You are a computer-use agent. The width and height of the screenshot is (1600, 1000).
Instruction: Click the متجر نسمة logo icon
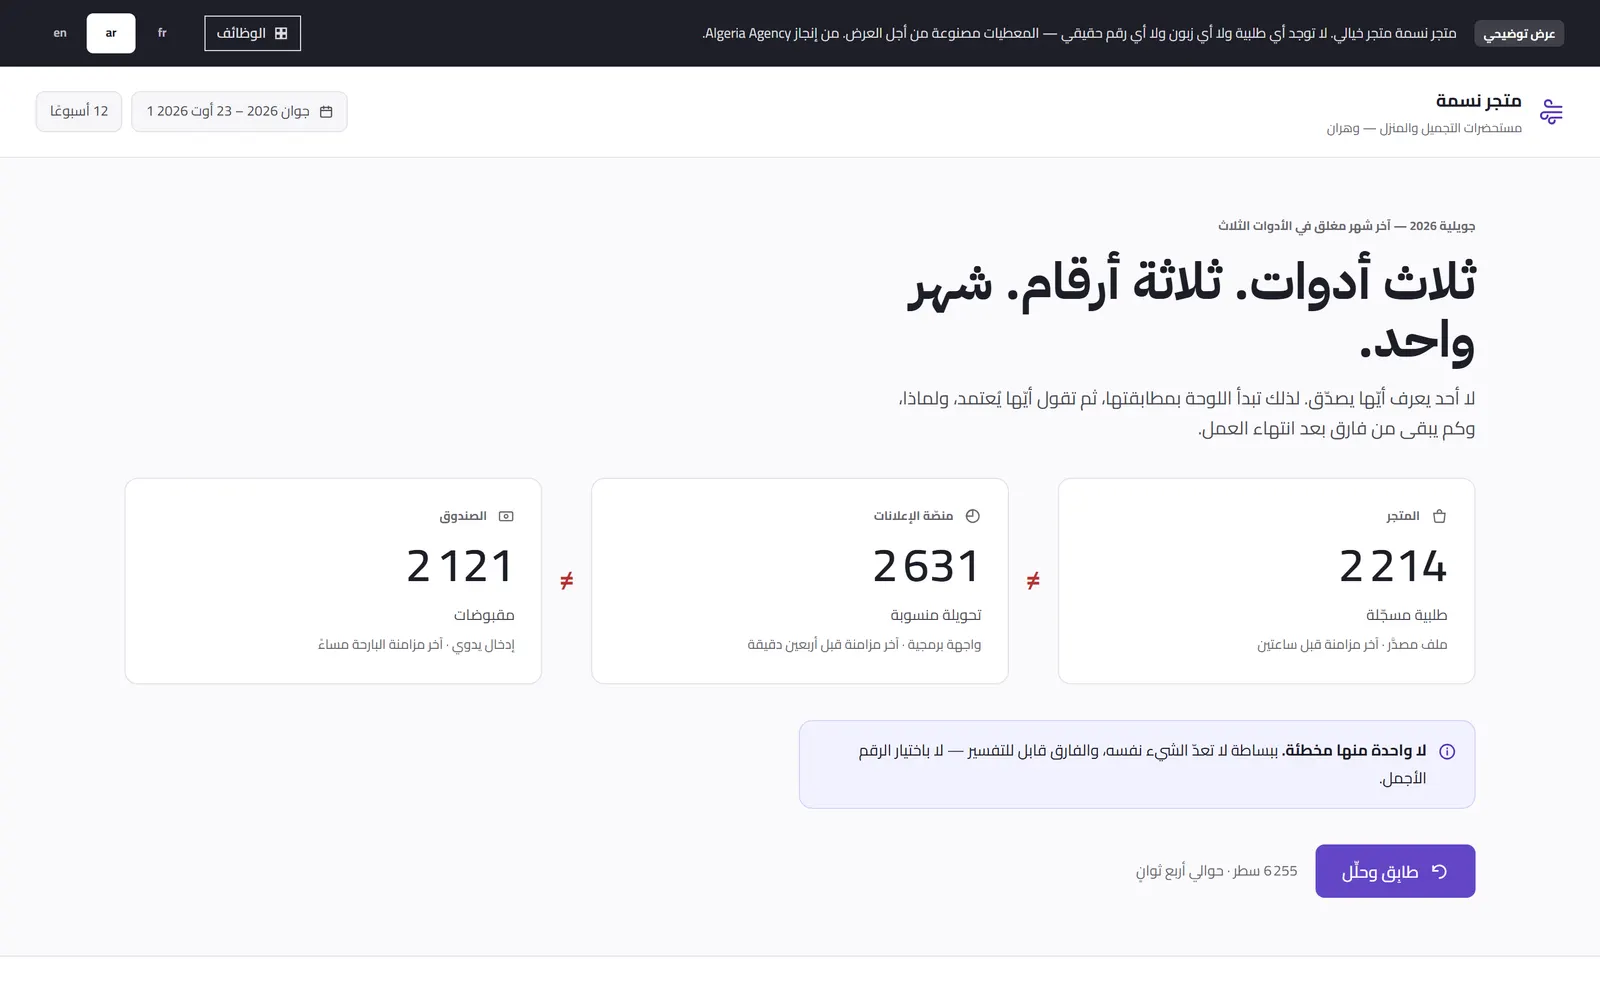point(1551,112)
